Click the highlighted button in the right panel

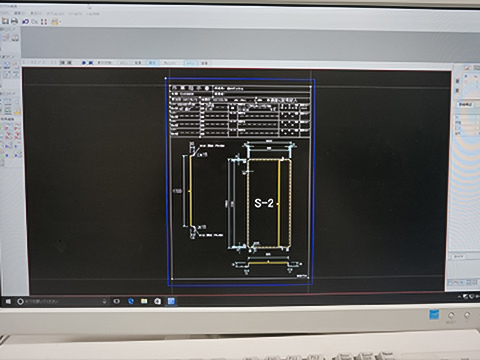point(465,105)
